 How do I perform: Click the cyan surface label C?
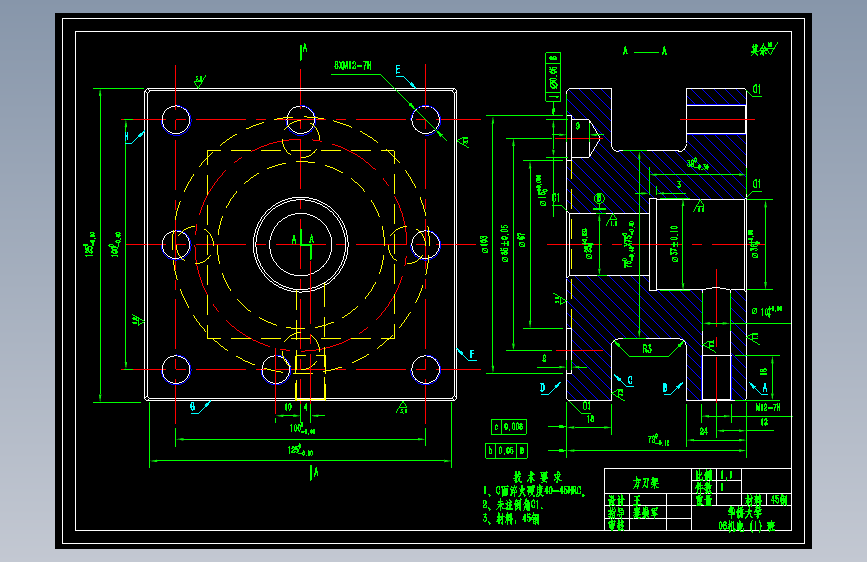tap(630, 381)
